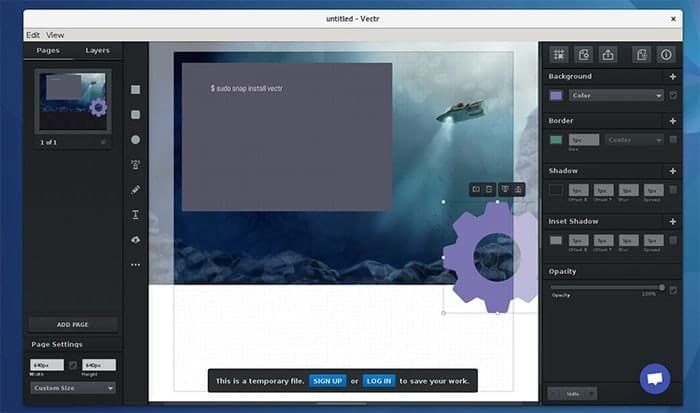Switch to the Layers tab

[97, 50]
